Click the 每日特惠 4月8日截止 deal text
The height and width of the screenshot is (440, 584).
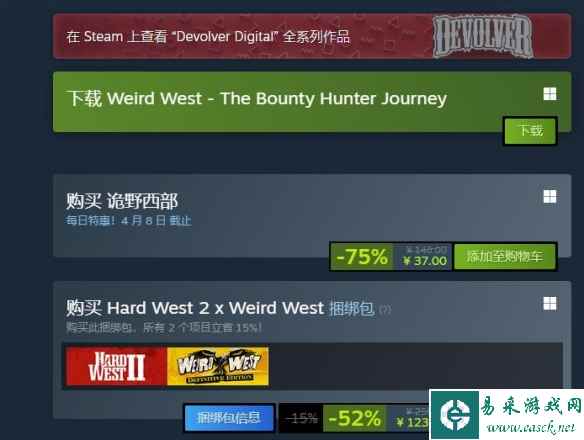click(128, 221)
